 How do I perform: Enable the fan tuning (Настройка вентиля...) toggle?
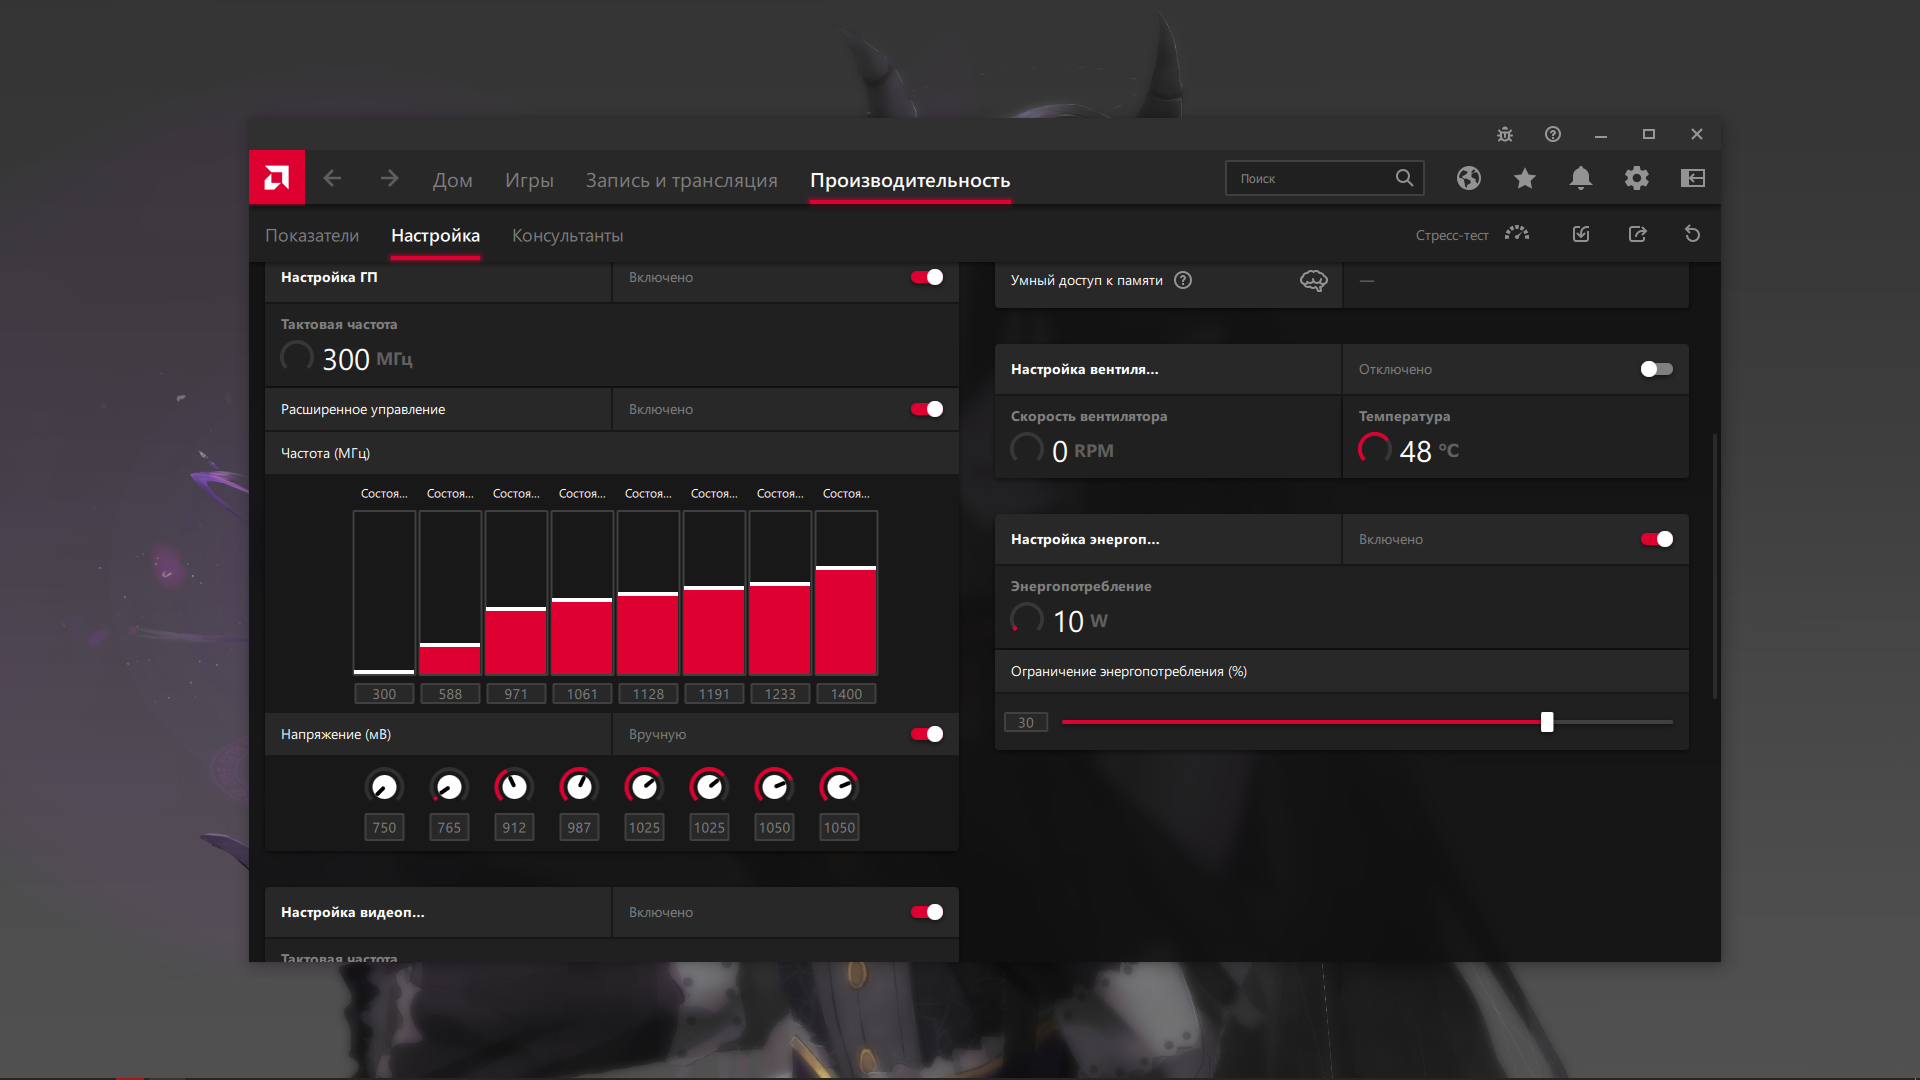(1656, 369)
